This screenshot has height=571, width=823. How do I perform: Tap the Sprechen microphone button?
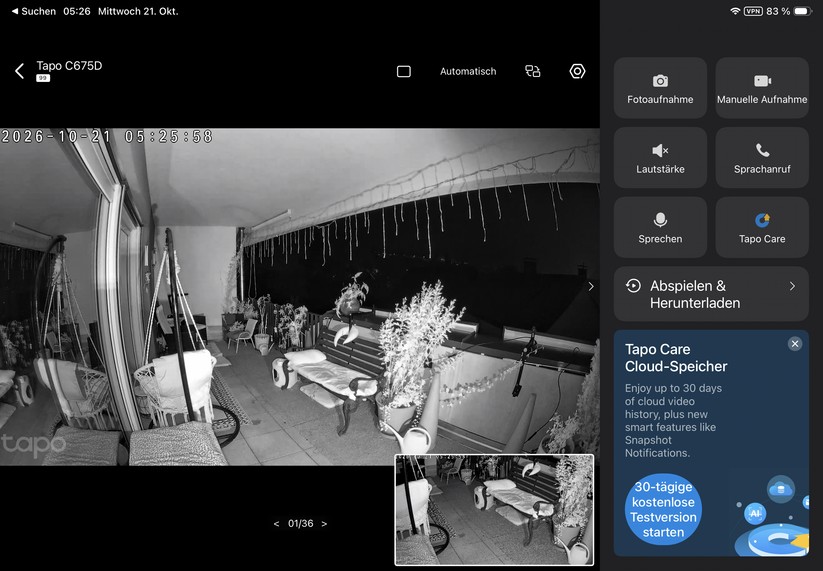click(x=660, y=227)
